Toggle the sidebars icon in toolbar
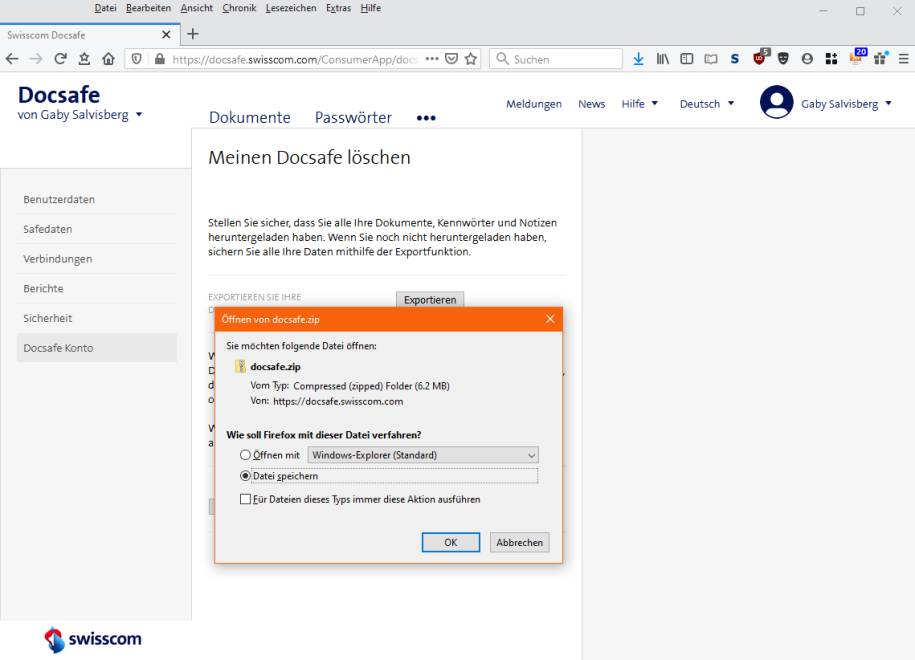The width and height of the screenshot is (915, 660). click(687, 59)
